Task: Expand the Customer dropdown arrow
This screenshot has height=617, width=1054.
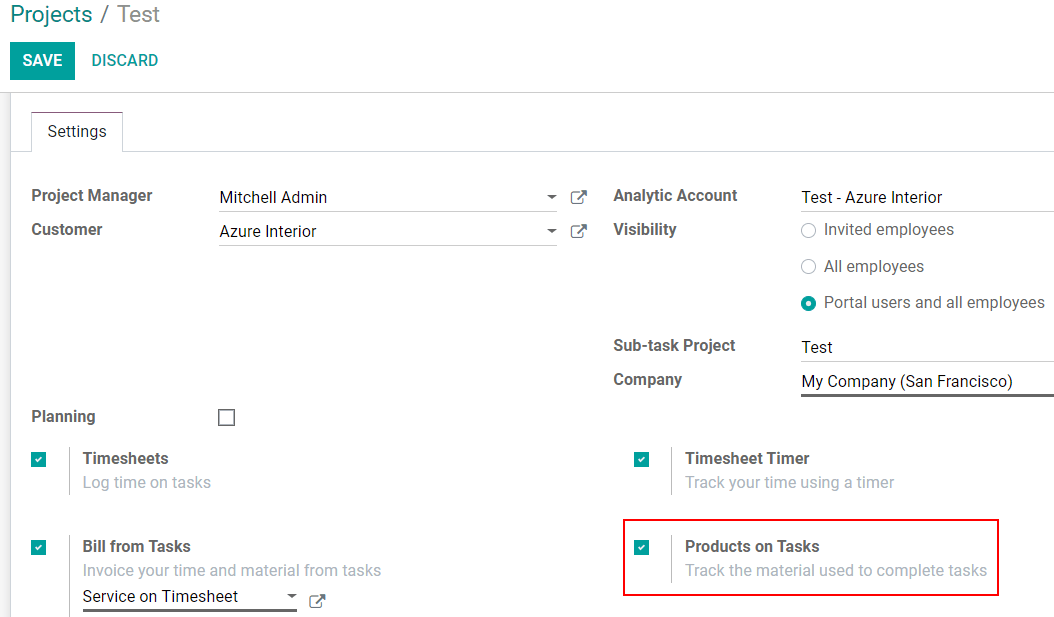Action: (x=552, y=232)
